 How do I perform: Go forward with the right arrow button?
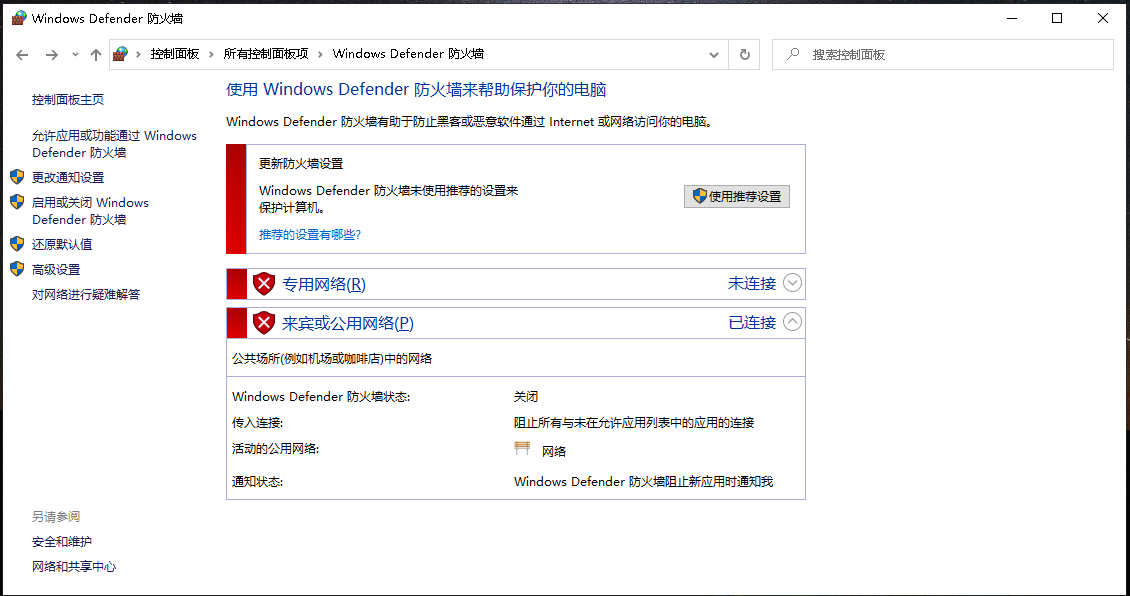tap(51, 55)
